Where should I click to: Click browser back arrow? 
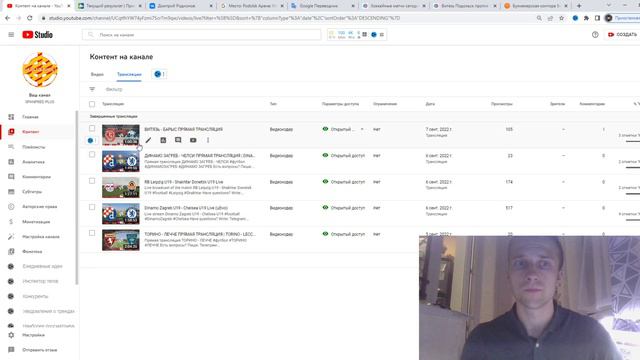tap(7, 18)
